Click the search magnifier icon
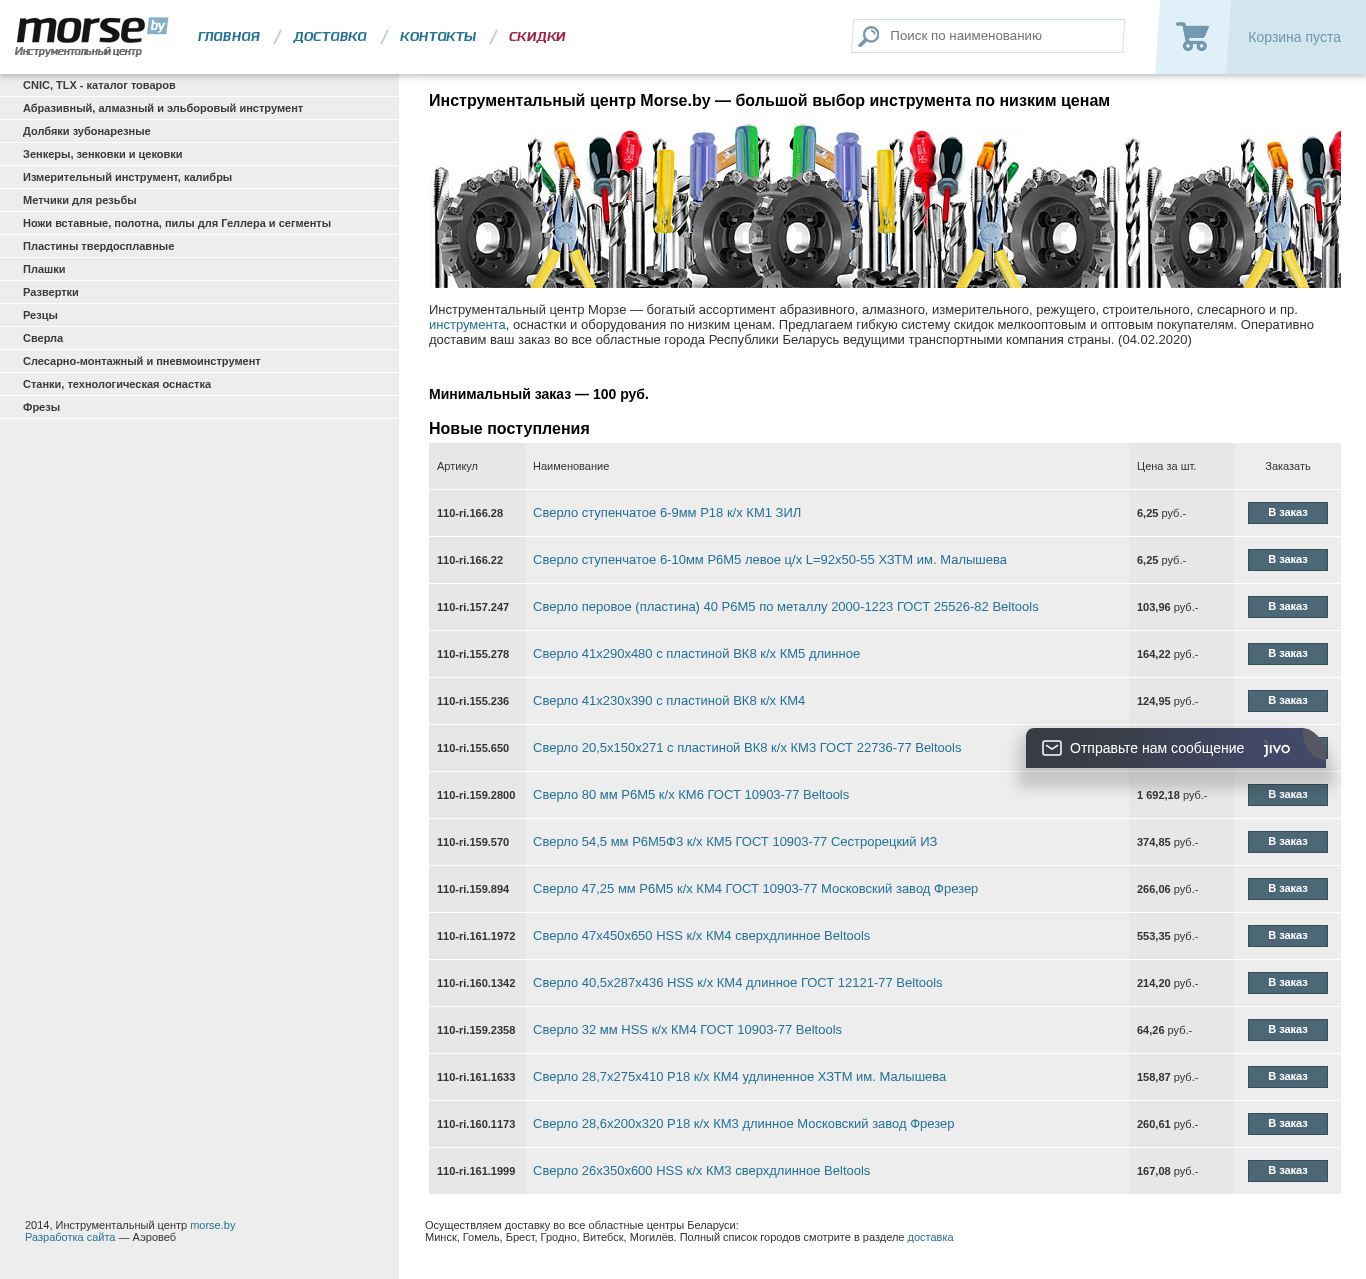Screen dimensions: 1366x1279 tap(869, 36)
